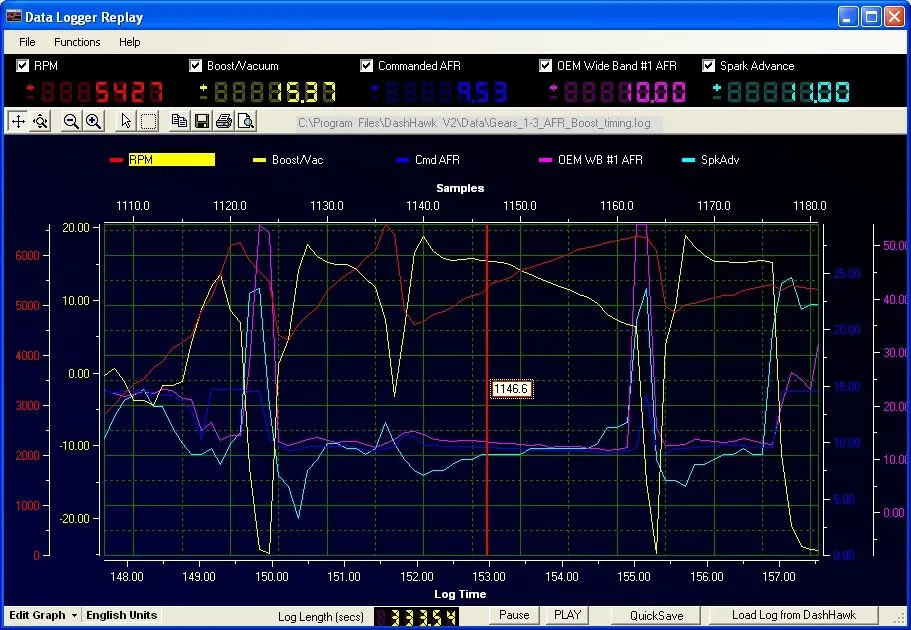Uncheck the RPM checkbox

coord(23,66)
